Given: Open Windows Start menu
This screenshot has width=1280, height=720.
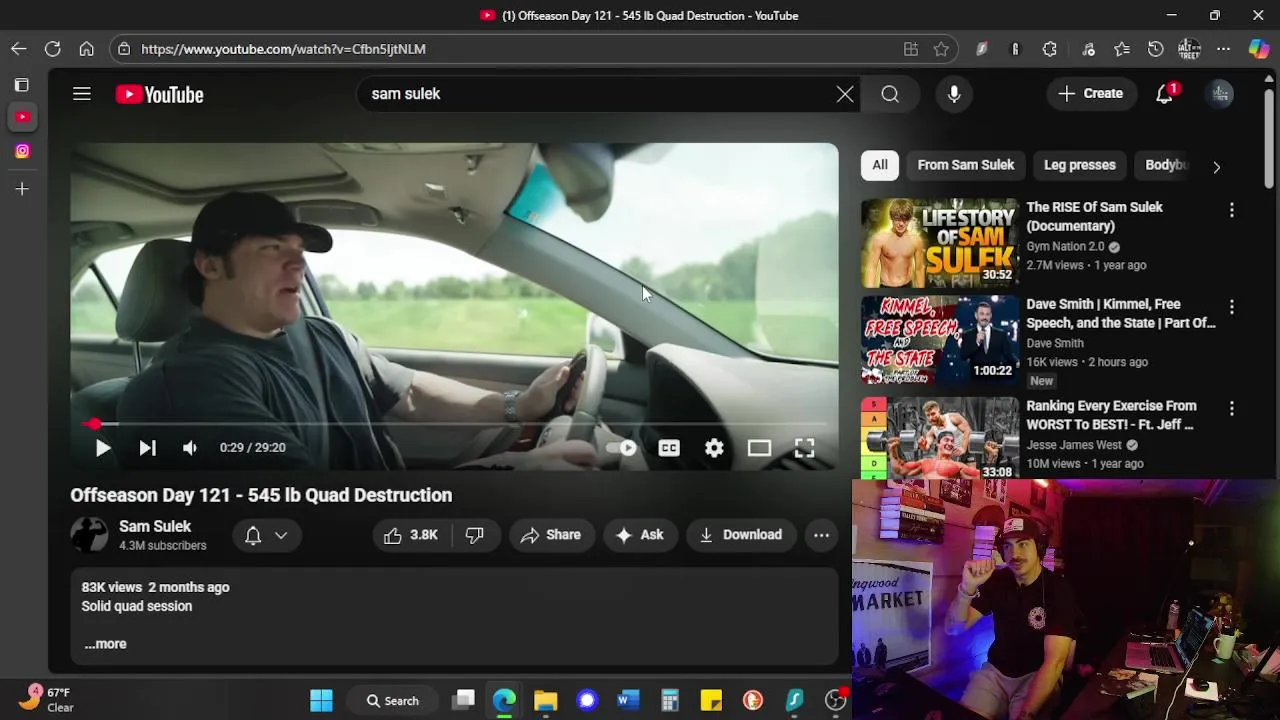Looking at the screenshot, I should [321, 700].
